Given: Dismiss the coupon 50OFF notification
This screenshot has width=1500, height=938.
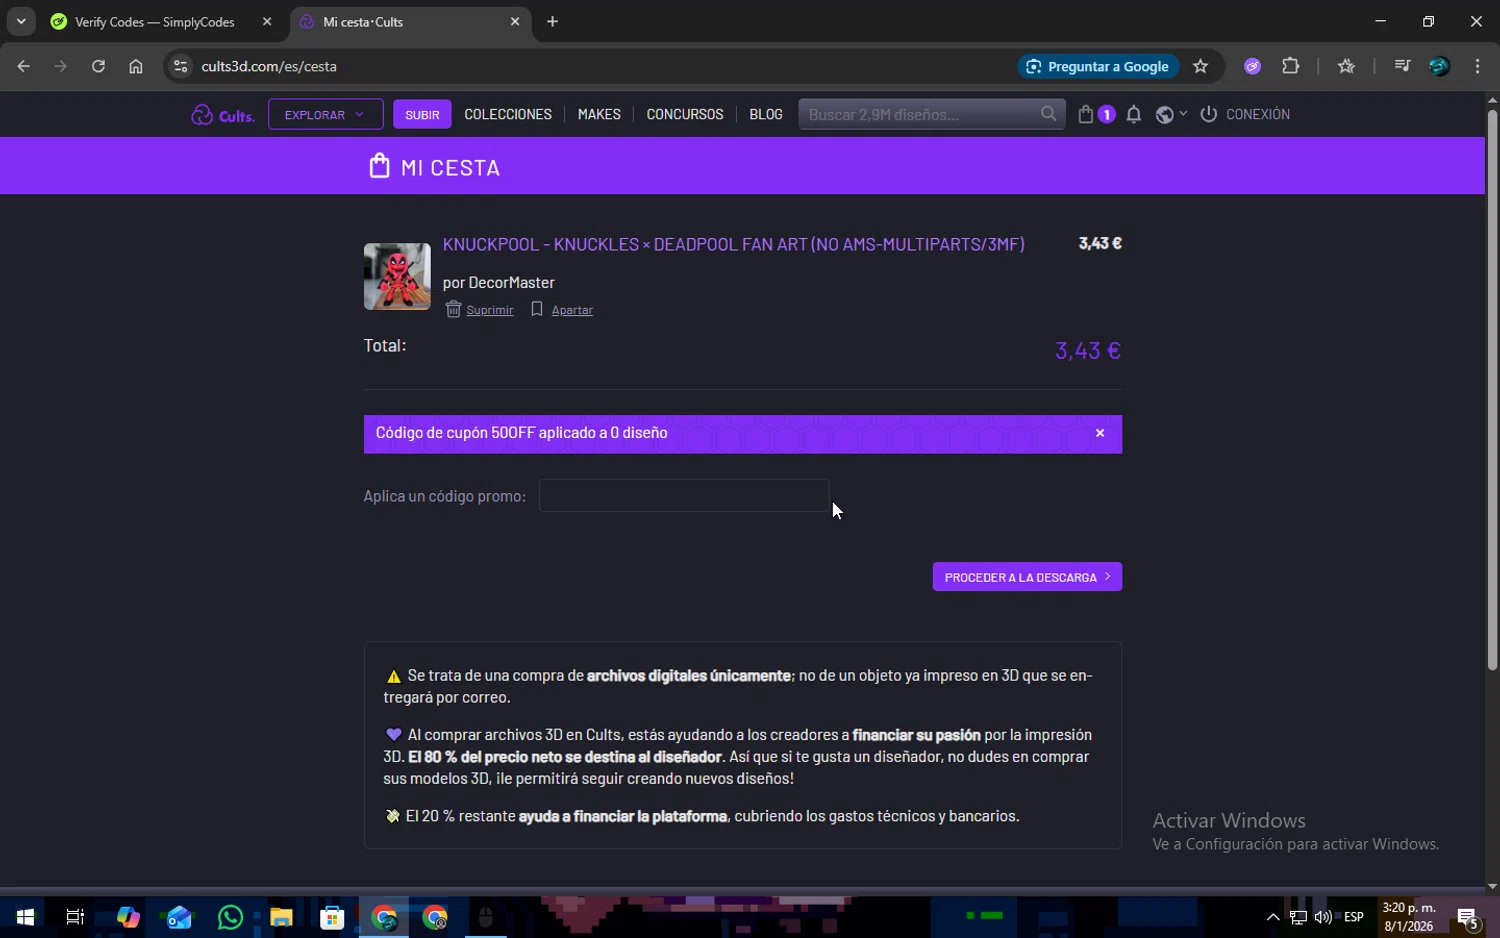Looking at the screenshot, I should point(1100,433).
